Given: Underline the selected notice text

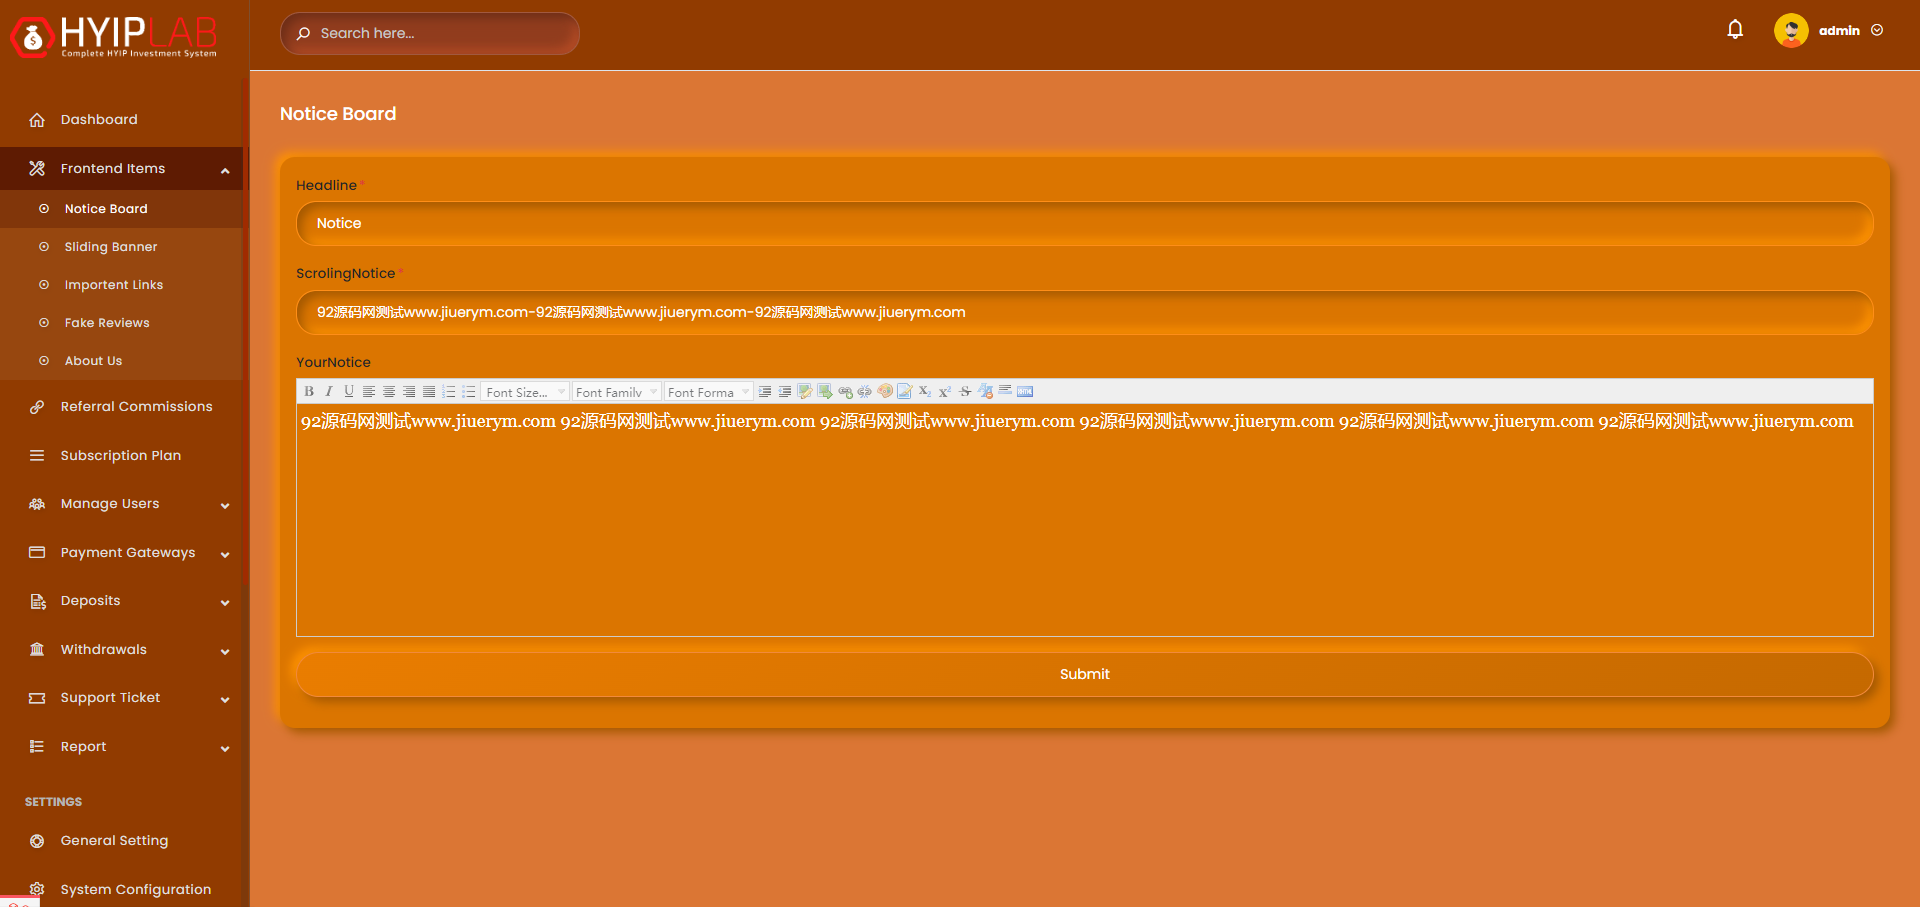Looking at the screenshot, I should click(349, 392).
